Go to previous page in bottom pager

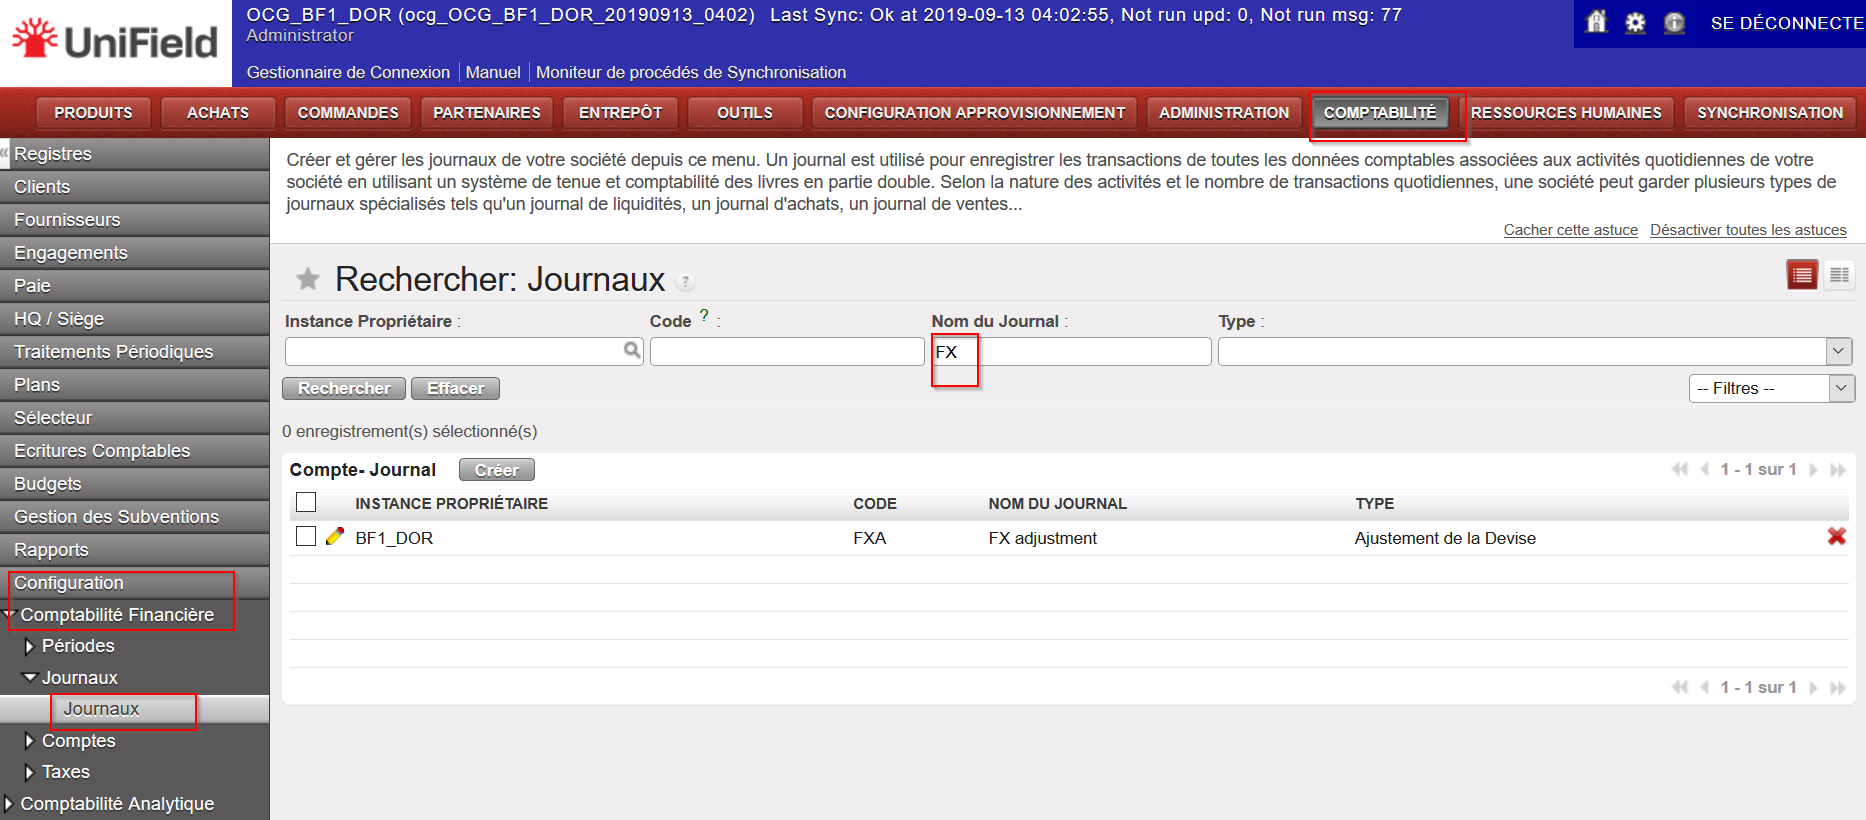1705,687
